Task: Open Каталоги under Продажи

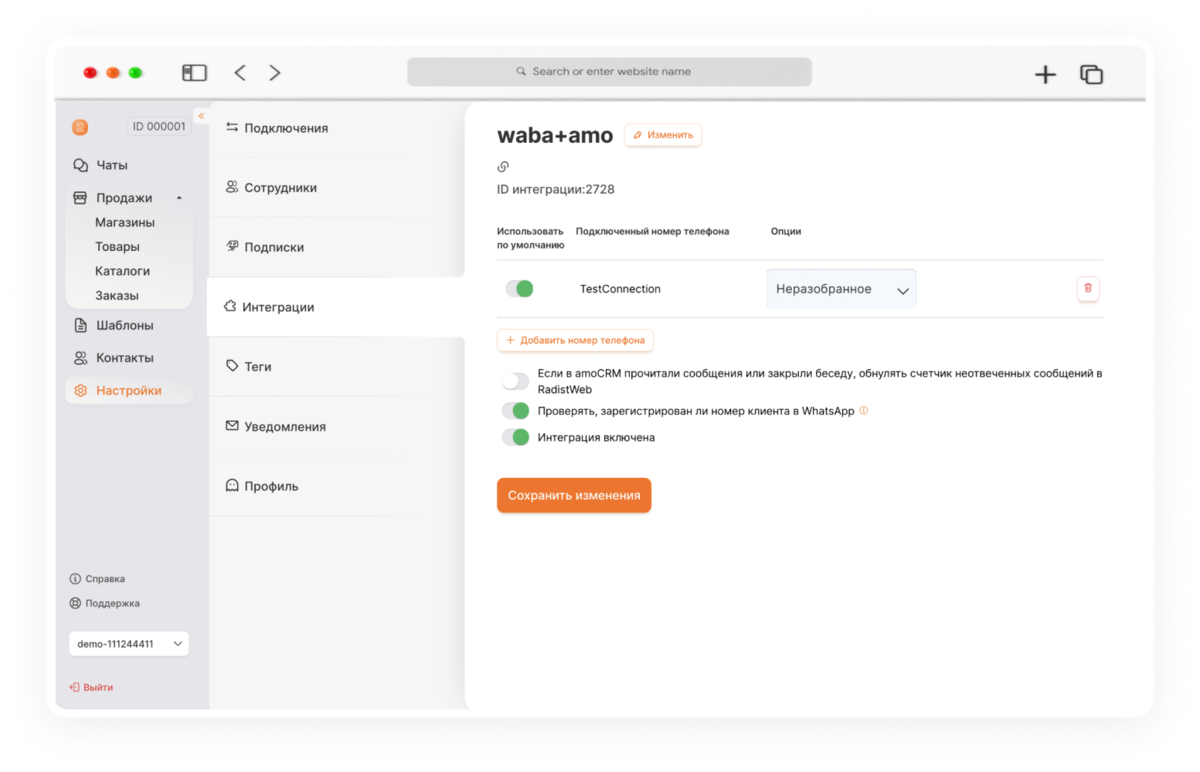Action: [123, 271]
